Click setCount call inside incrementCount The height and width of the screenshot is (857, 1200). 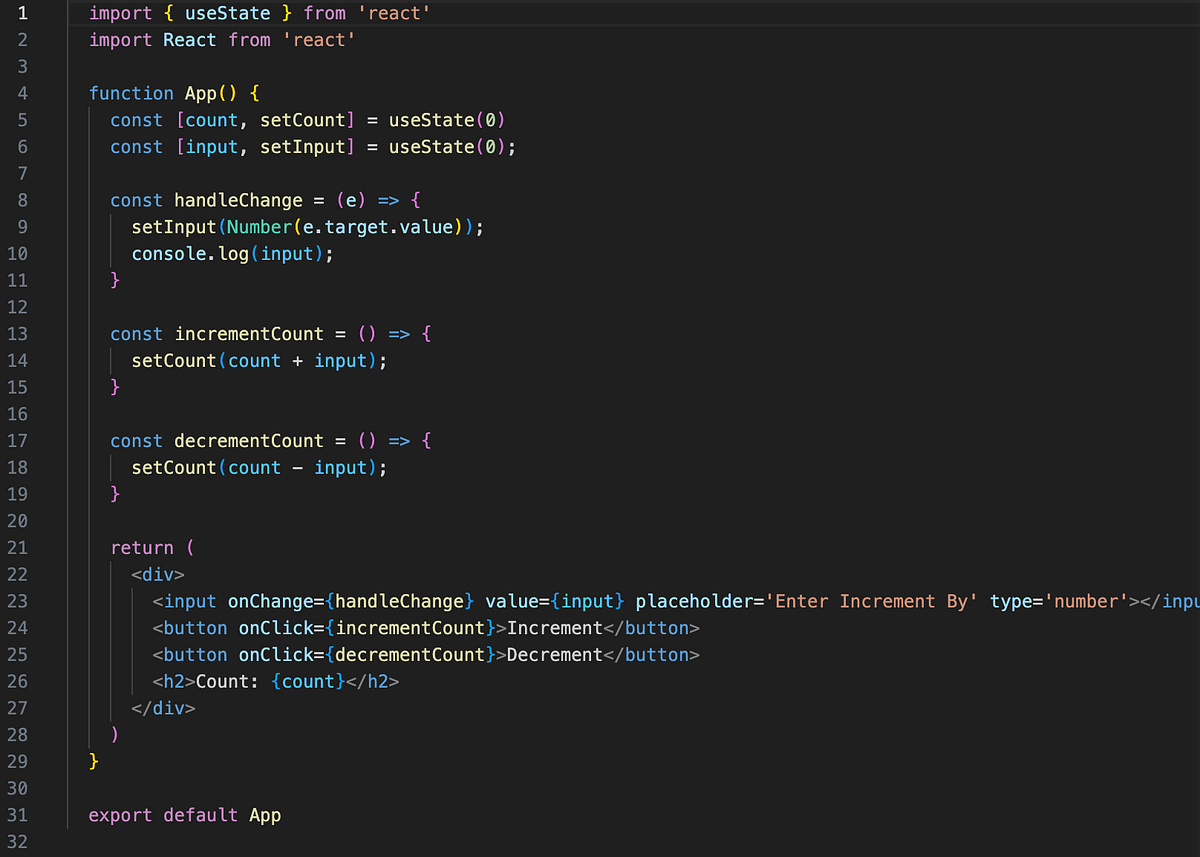(x=173, y=361)
